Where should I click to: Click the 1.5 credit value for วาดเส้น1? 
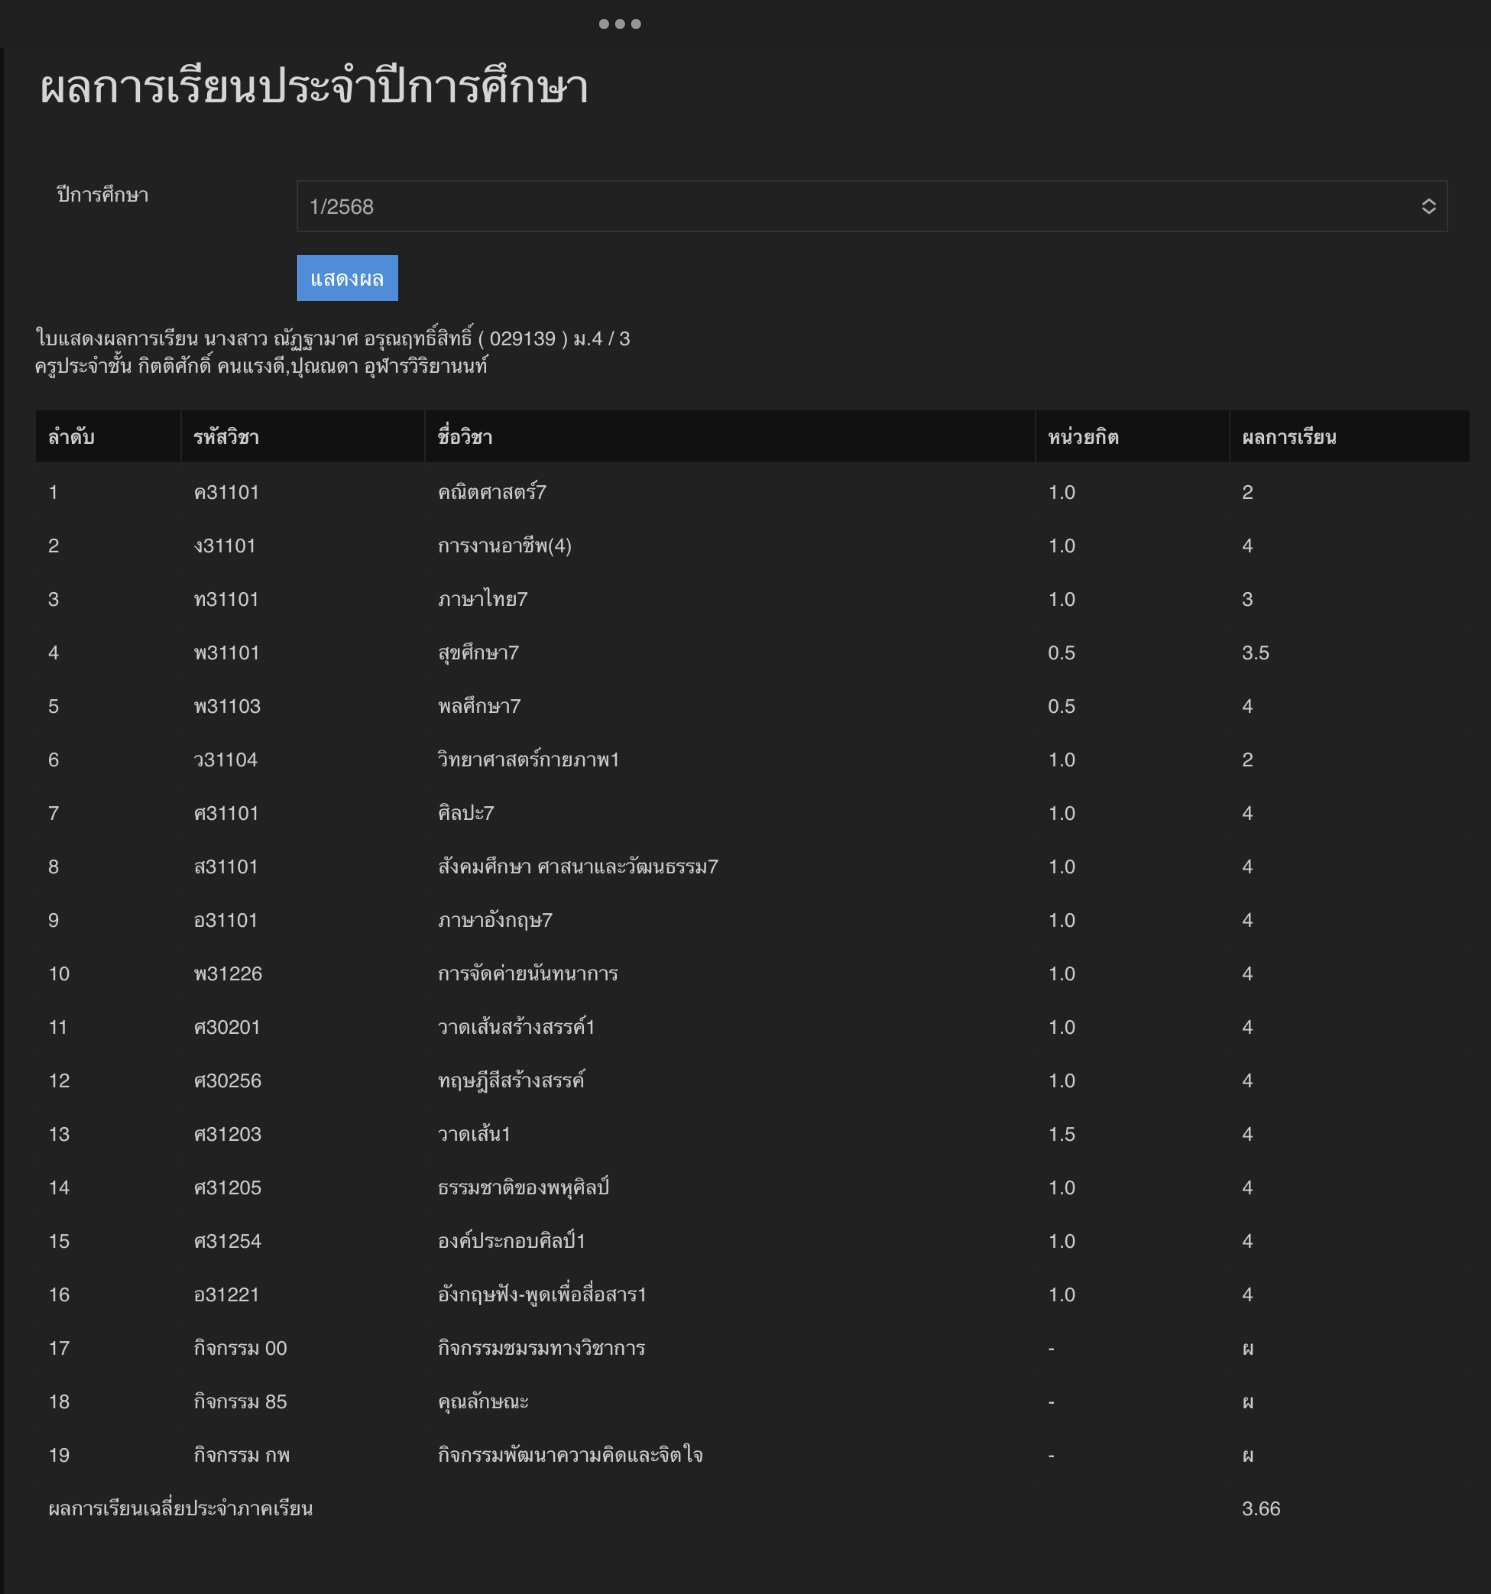[1062, 1134]
